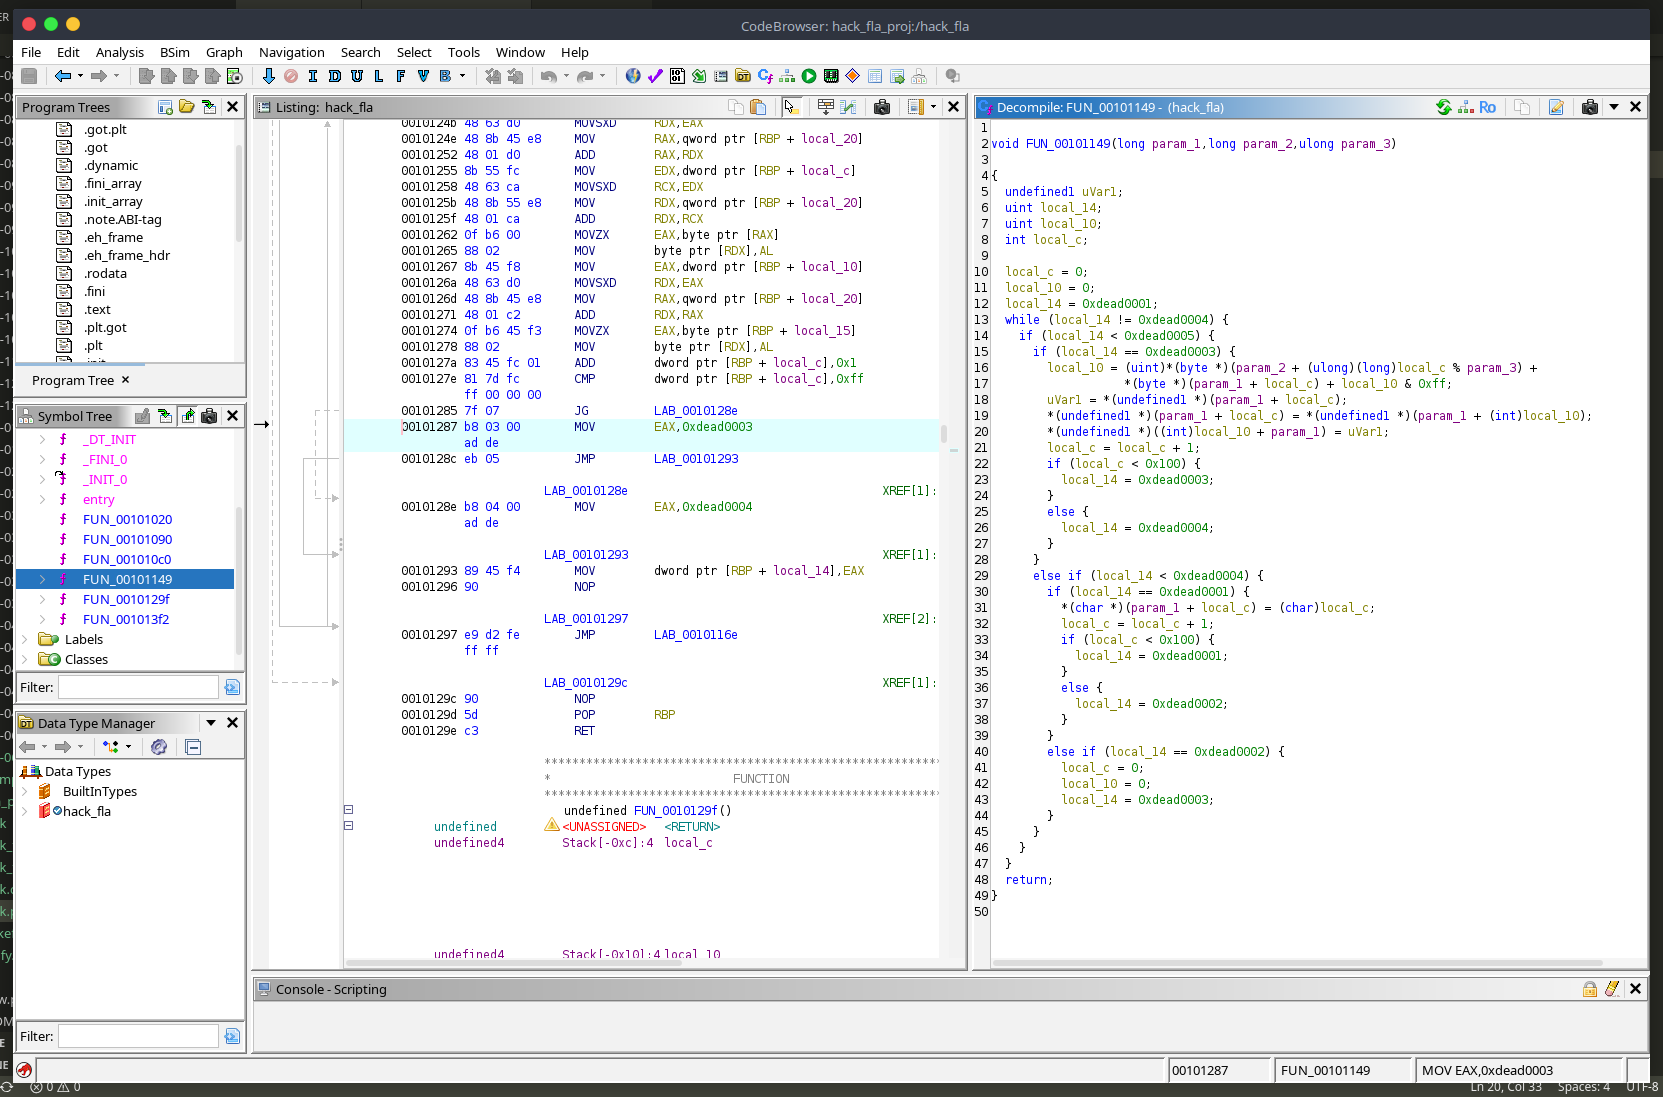Image resolution: width=1663 pixels, height=1097 pixels.
Task: Export decompiled function with the edit-note icon
Action: pyautogui.click(x=1556, y=107)
